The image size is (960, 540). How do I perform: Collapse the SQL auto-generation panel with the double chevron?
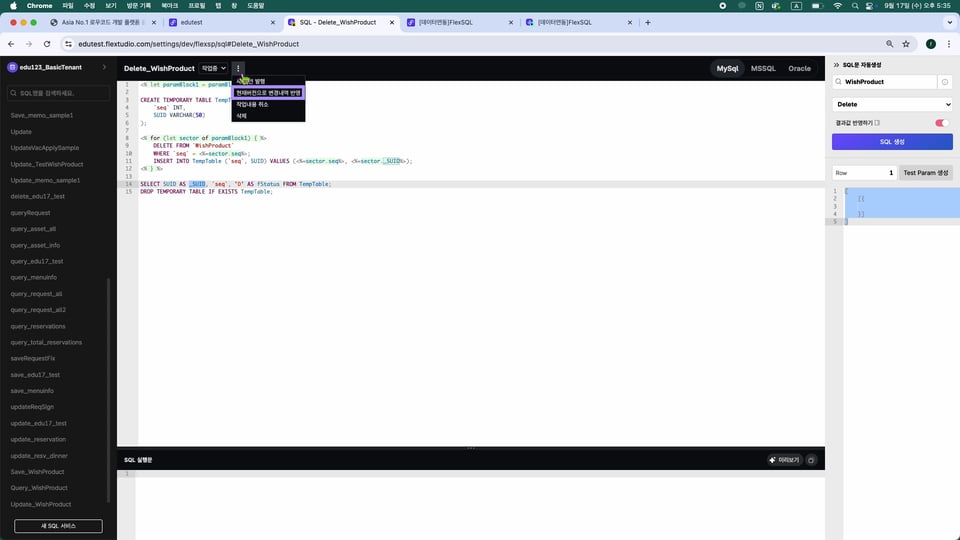[x=836, y=65]
